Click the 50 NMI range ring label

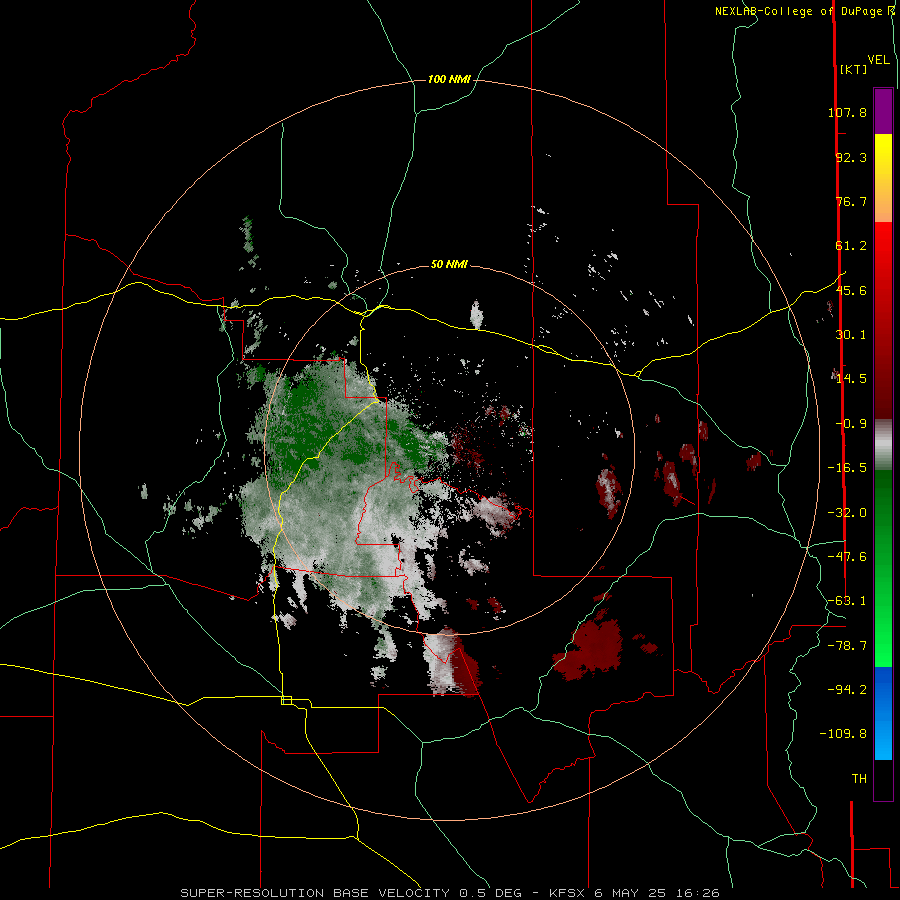click(449, 265)
